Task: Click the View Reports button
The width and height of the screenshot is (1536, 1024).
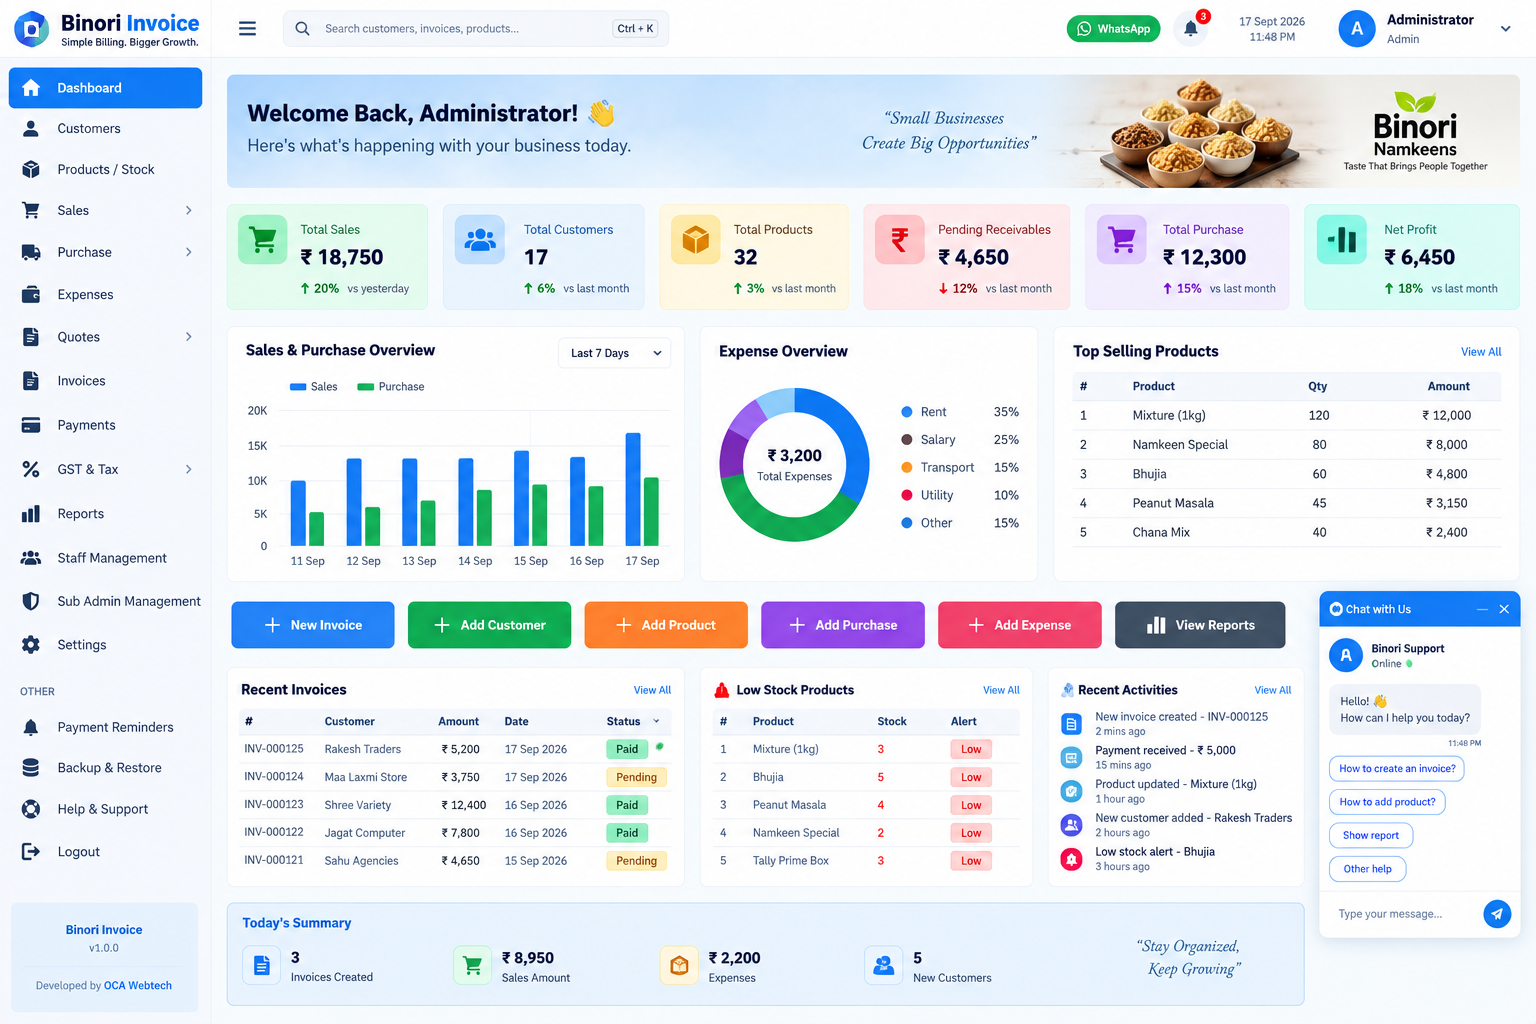Action: click(x=1200, y=625)
